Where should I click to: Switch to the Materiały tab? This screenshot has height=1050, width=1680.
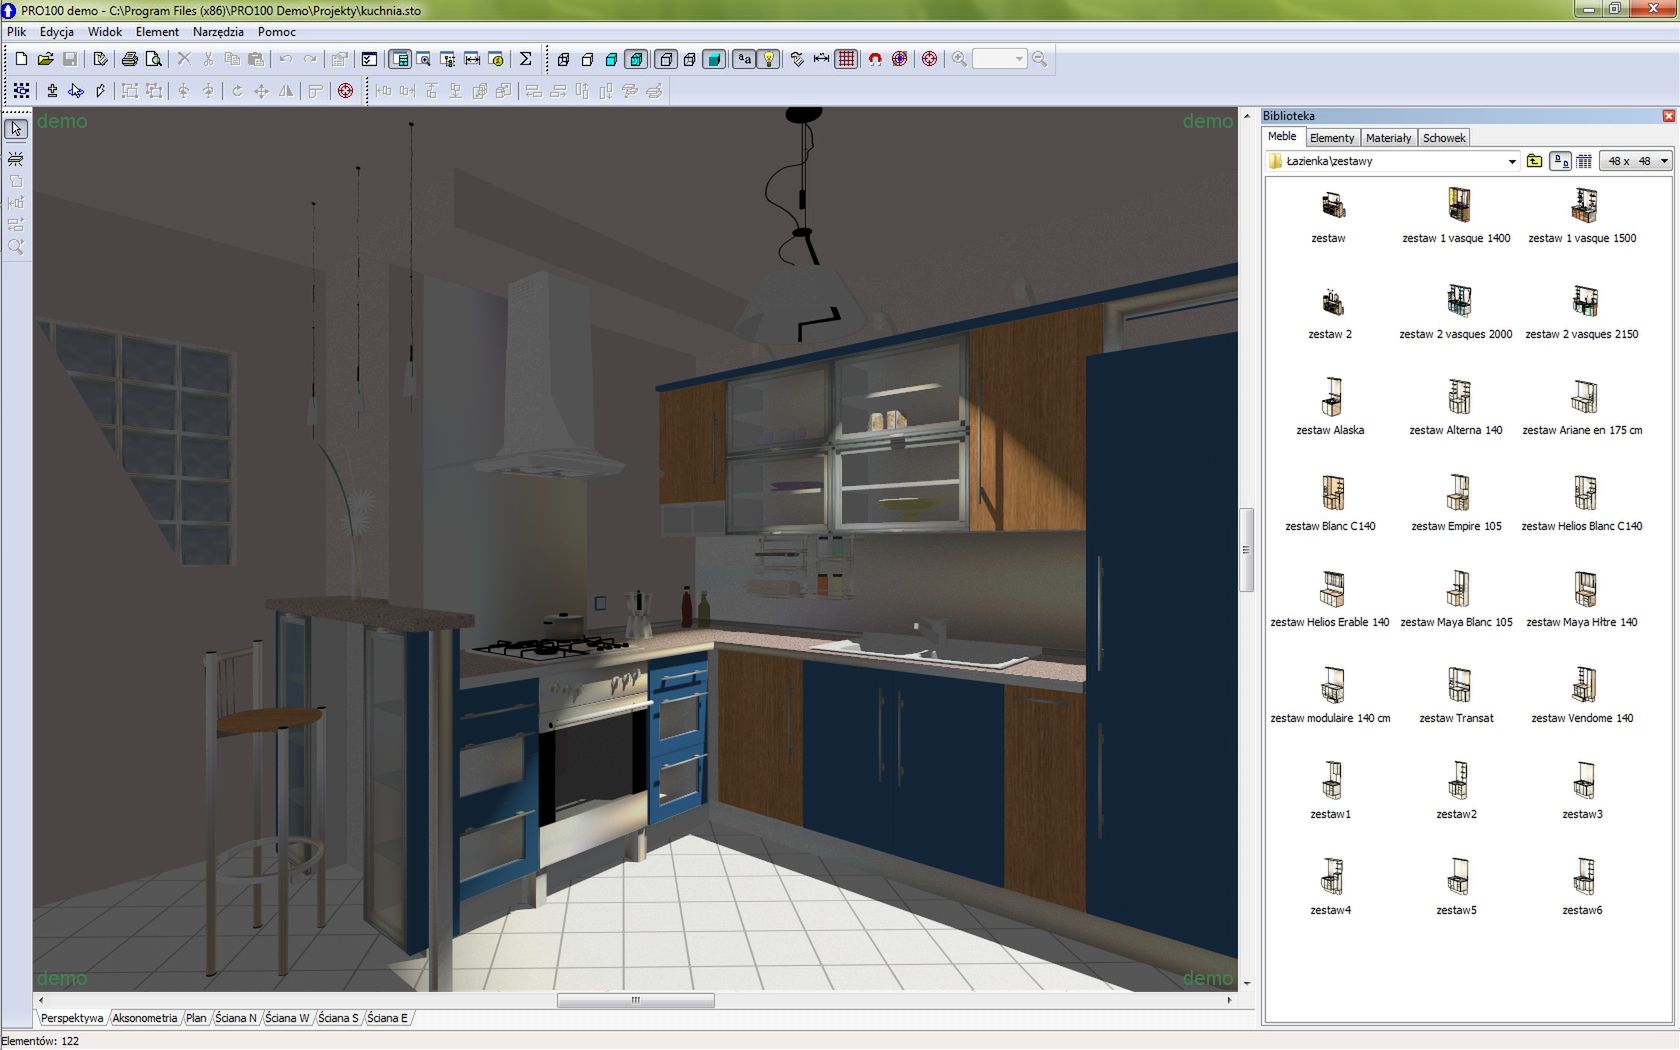click(x=1388, y=138)
